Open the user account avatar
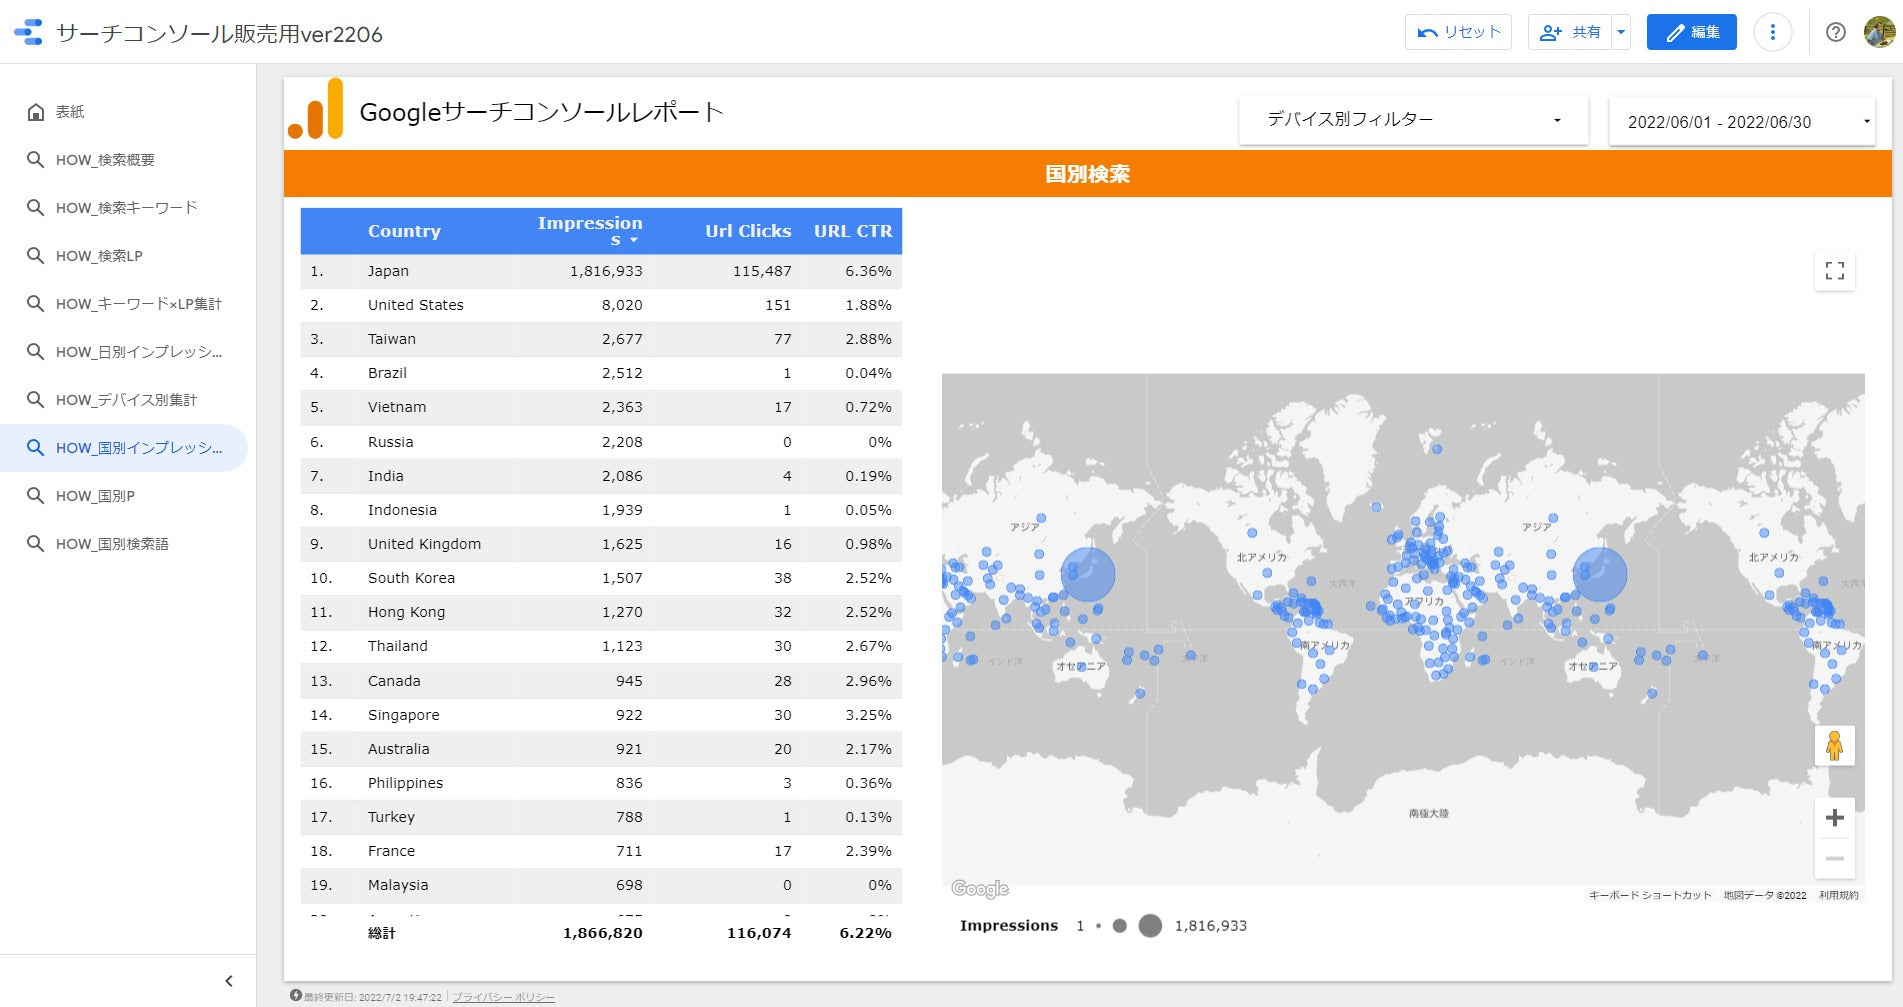Screen dimensions: 1903x1007 click(1879, 32)
